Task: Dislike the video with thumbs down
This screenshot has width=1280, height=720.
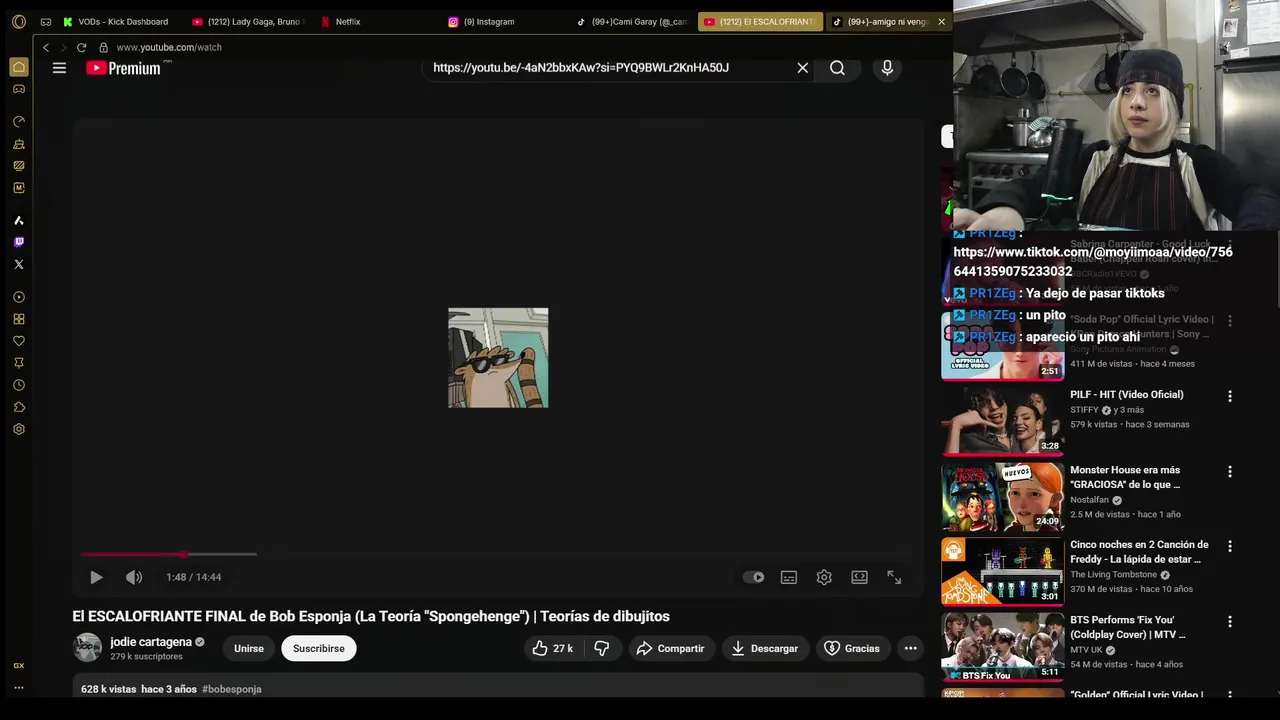Action: pos(602,648)
